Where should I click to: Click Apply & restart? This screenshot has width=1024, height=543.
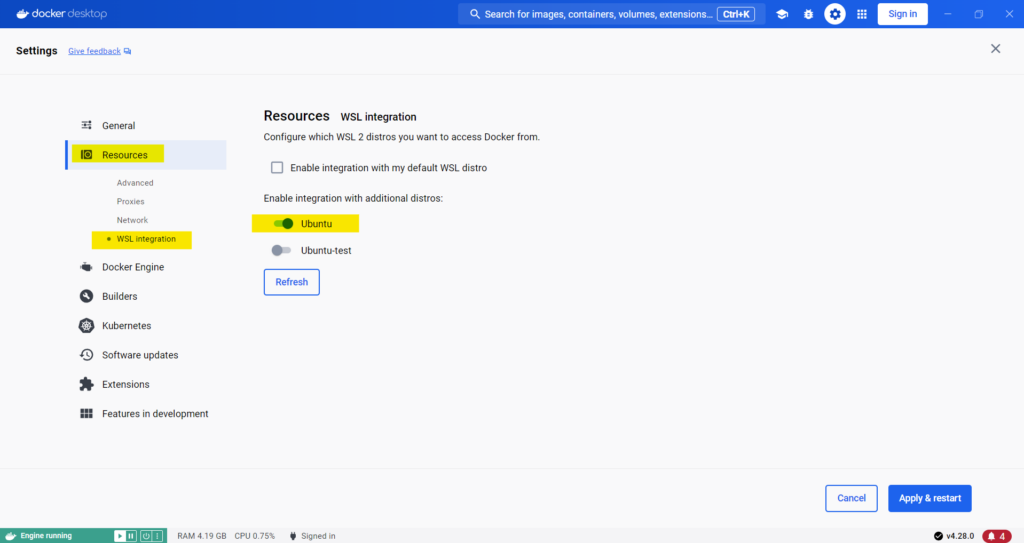[x=929, y=498]
